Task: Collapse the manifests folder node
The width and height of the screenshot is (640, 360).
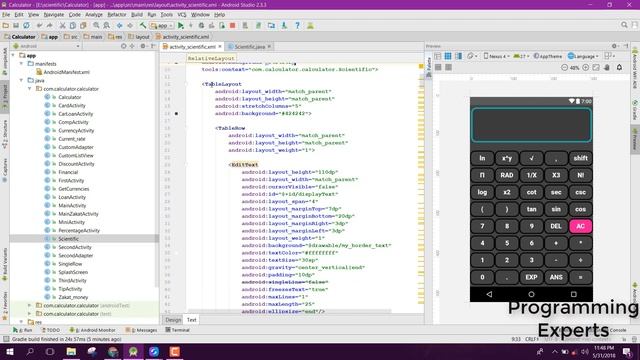Action: tap(22, 64)
